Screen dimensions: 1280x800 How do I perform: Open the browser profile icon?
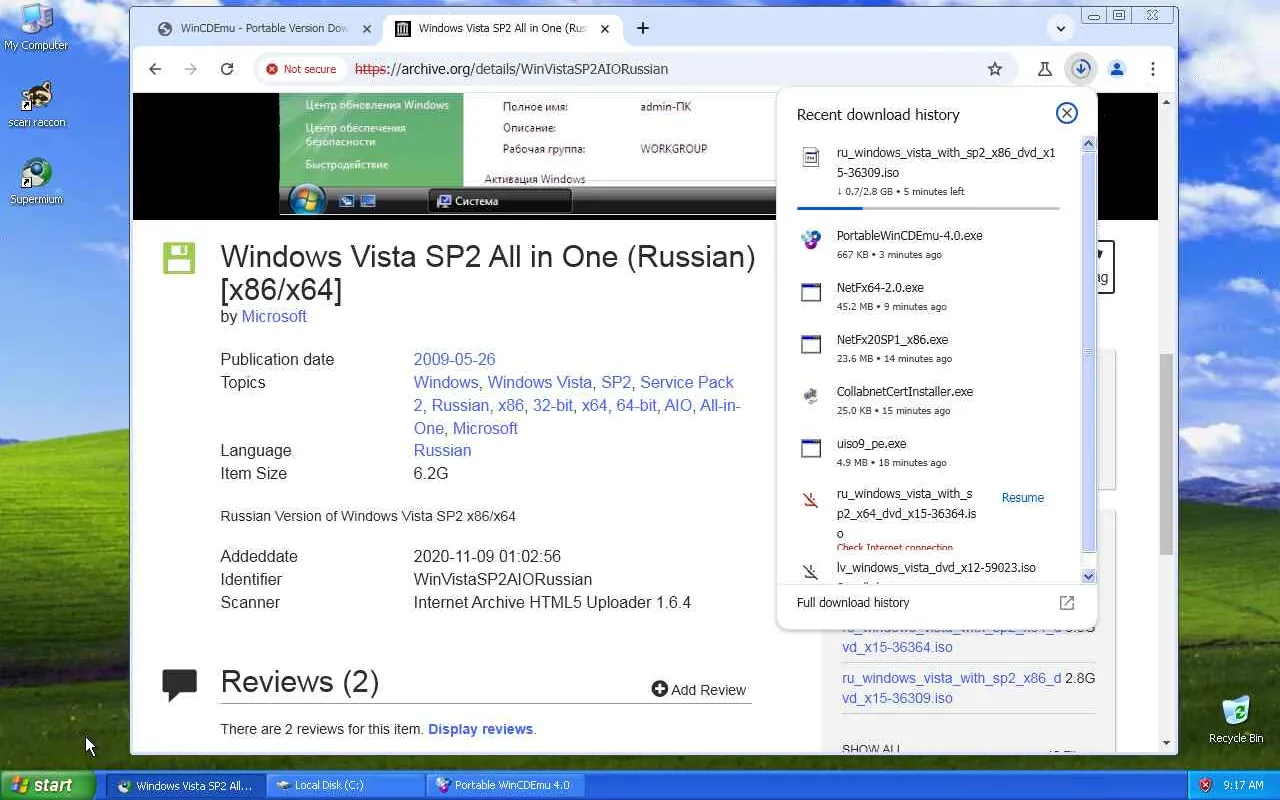point(1117,69)
